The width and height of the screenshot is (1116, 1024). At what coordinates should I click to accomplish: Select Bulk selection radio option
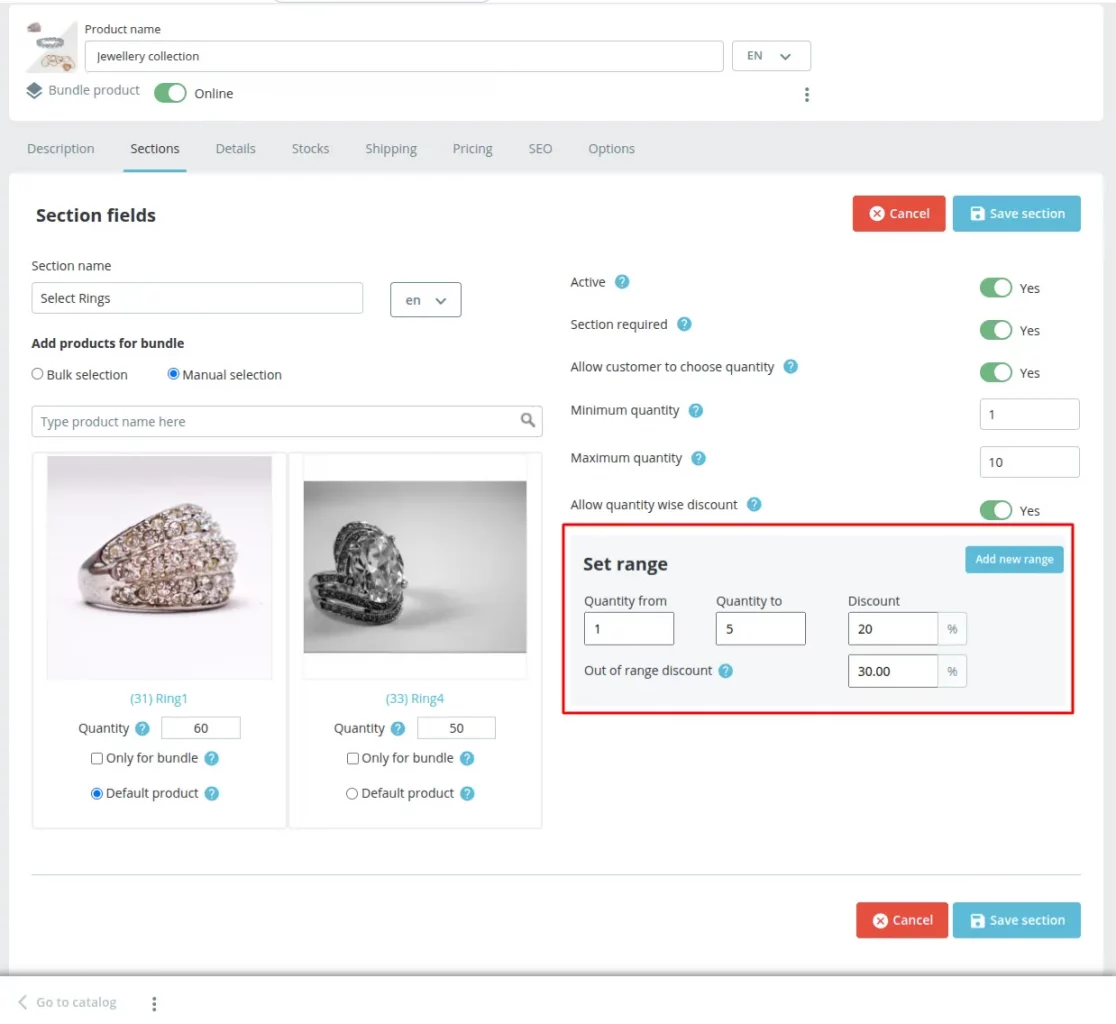(38, 374)
